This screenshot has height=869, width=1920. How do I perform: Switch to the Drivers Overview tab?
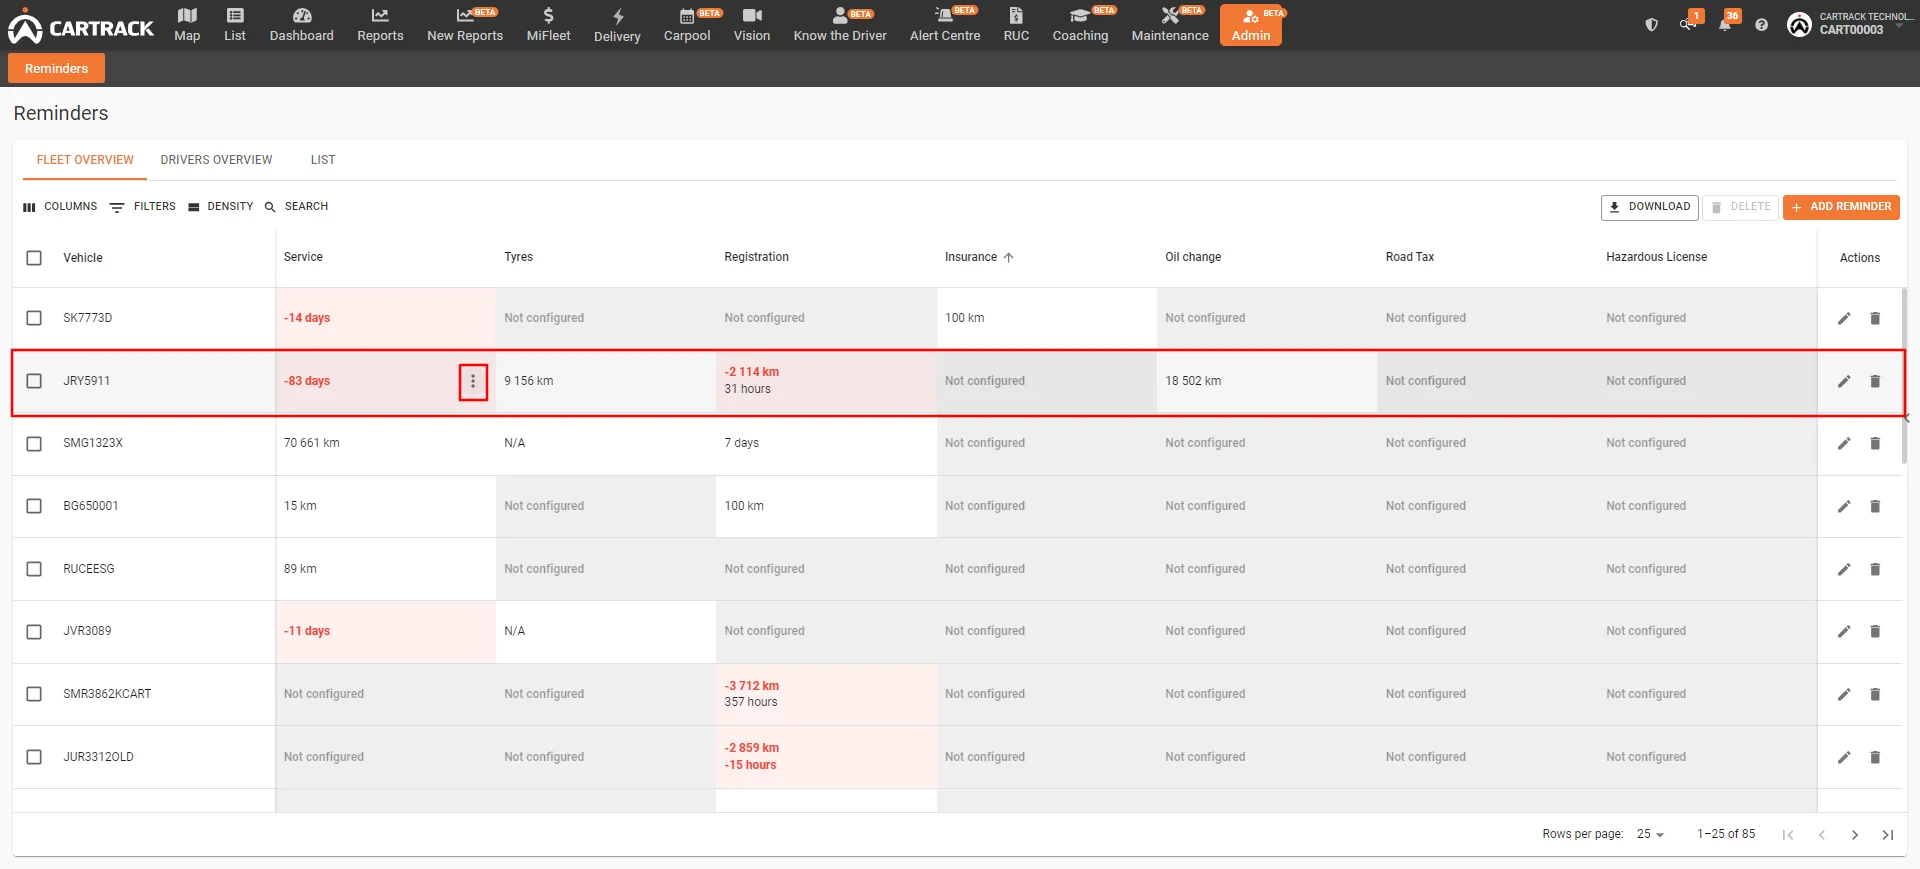click(x=216, y=160)
